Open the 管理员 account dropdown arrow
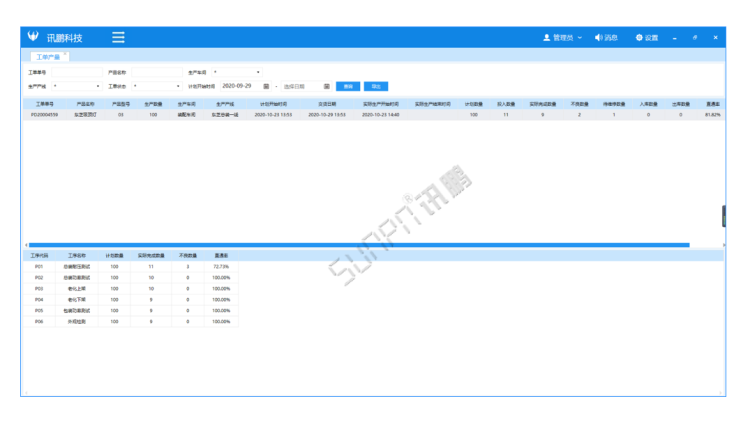 pos(580,37)
